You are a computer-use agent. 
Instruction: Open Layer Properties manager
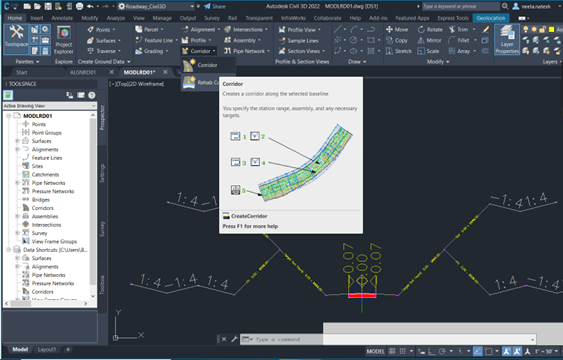[x=507, y=39]
